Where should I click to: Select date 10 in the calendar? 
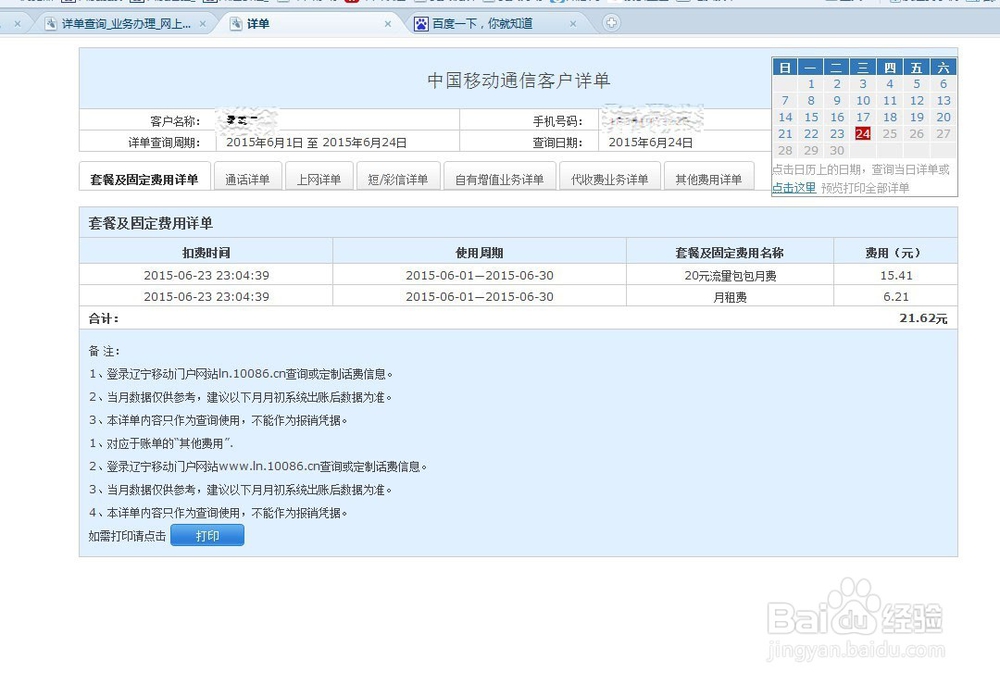(863, 100)
